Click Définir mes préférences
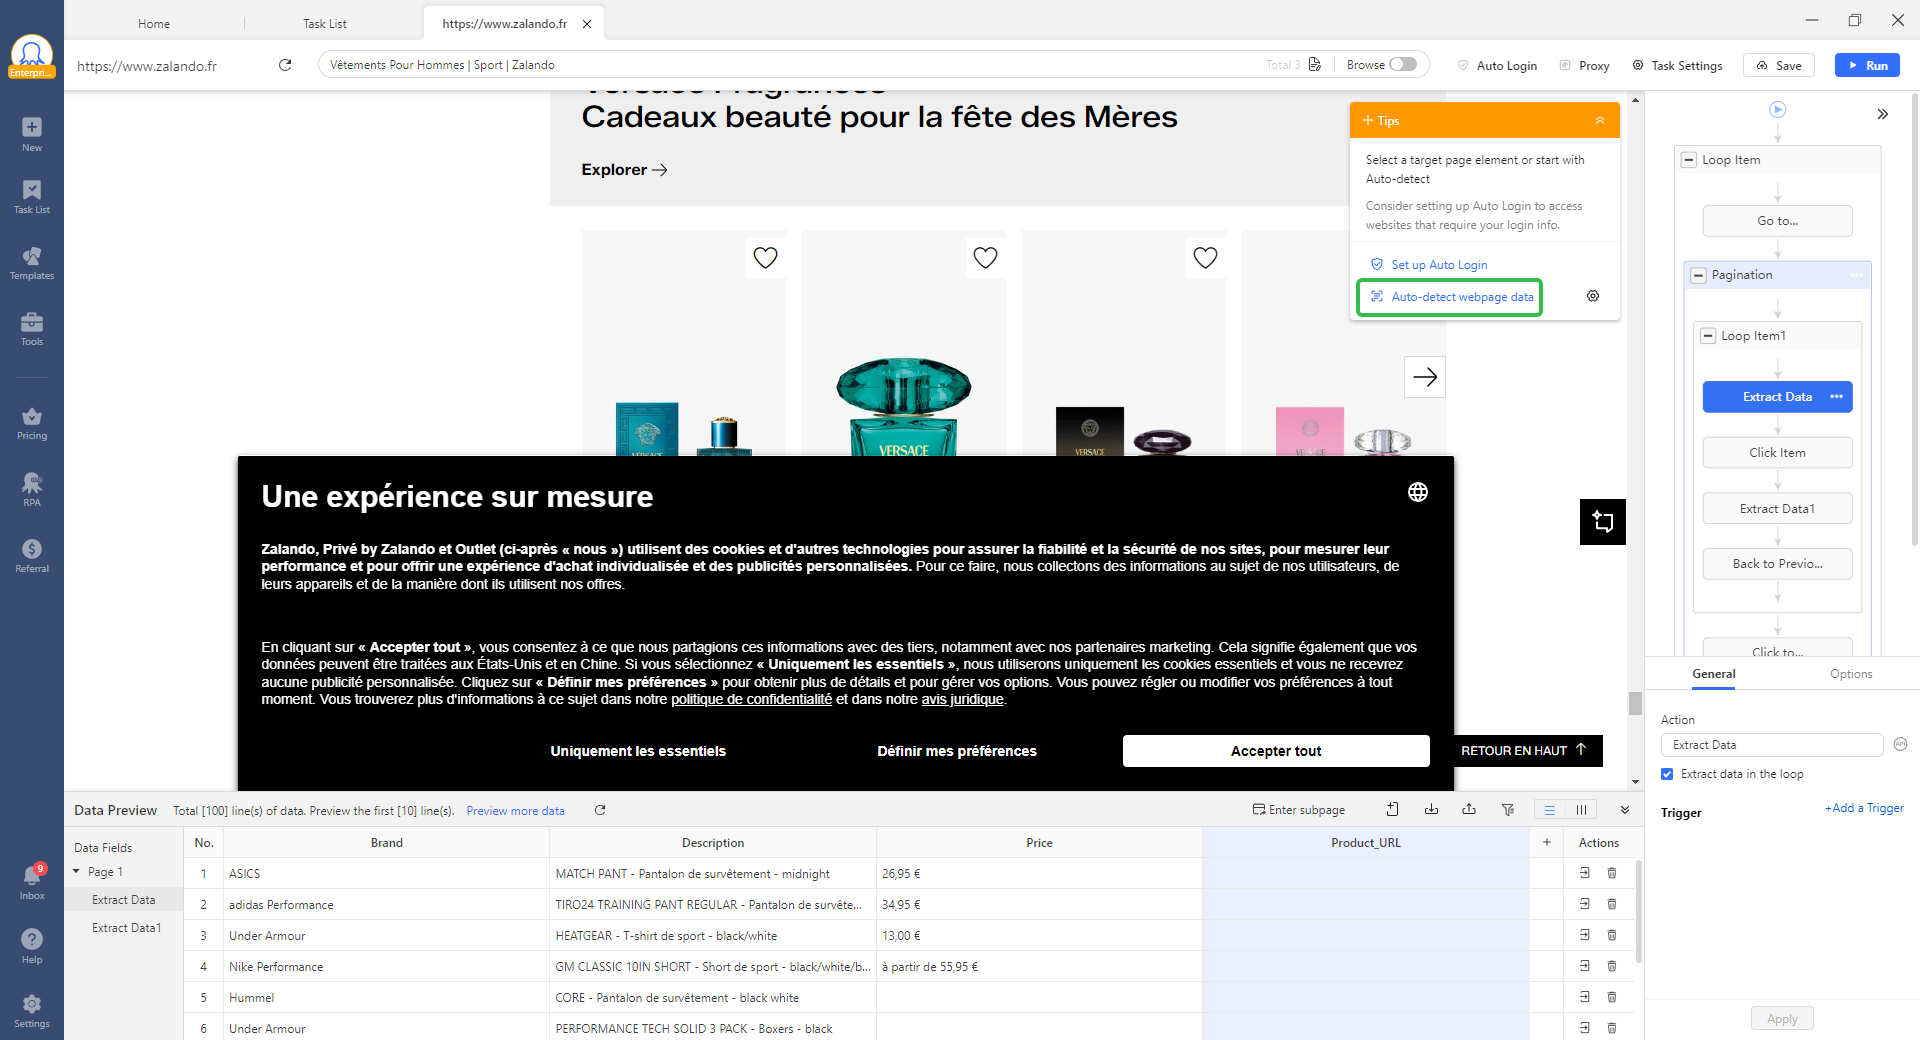 pyautogui.click(x=957, y=751)
